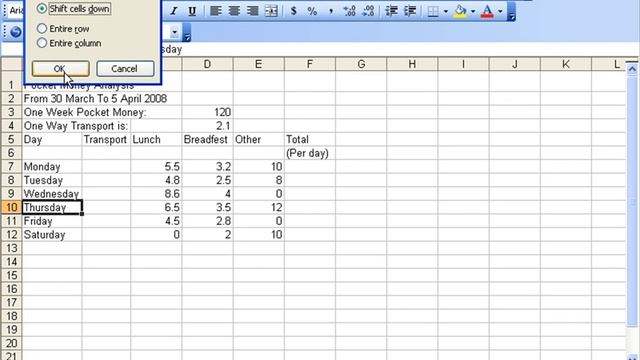The height and width of the screenshot is (360, 640).
Task: Select column F header
Action: click(310, 64)
